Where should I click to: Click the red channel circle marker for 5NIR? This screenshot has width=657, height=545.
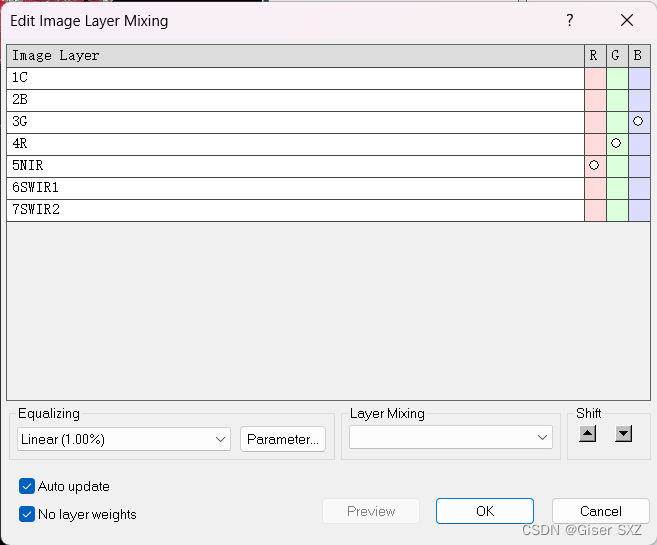(594, 165)
